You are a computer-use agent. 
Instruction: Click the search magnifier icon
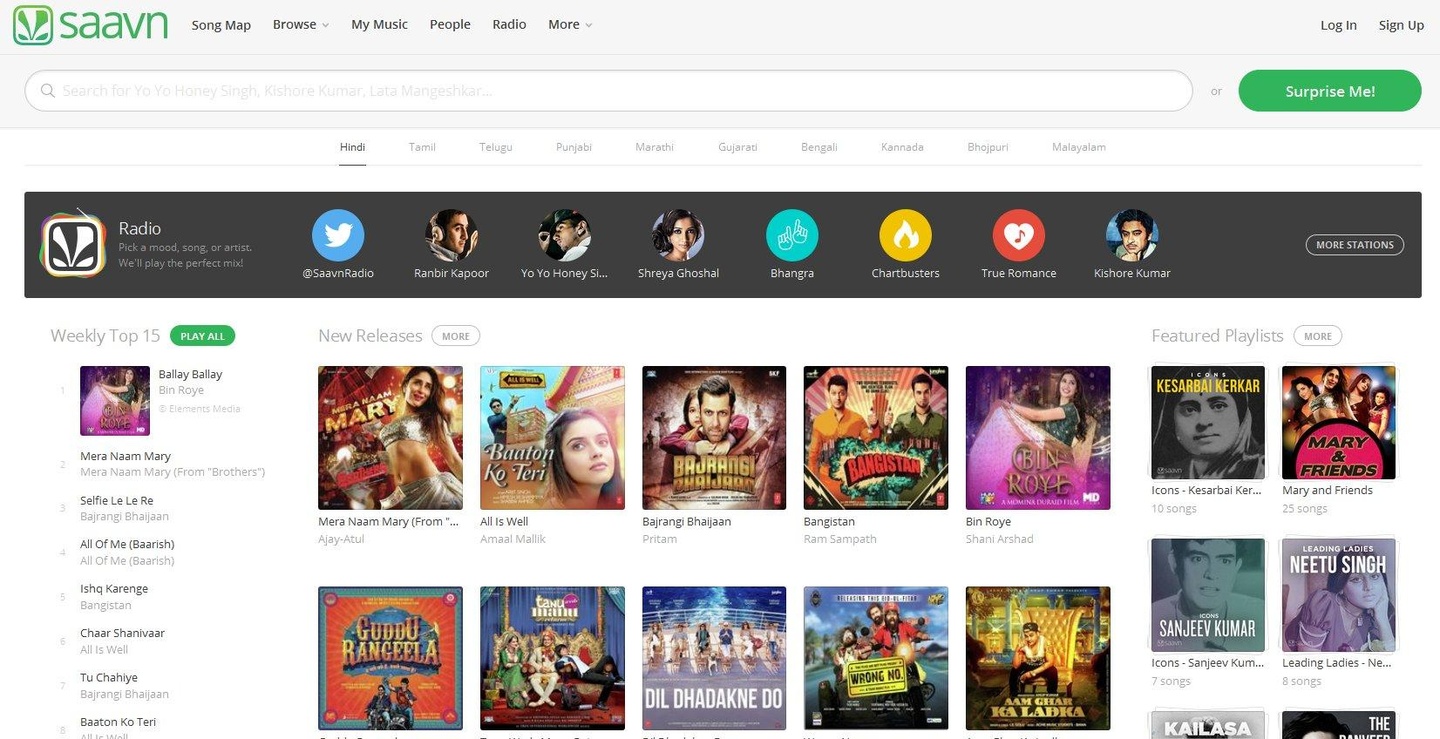tap(47, 91)
